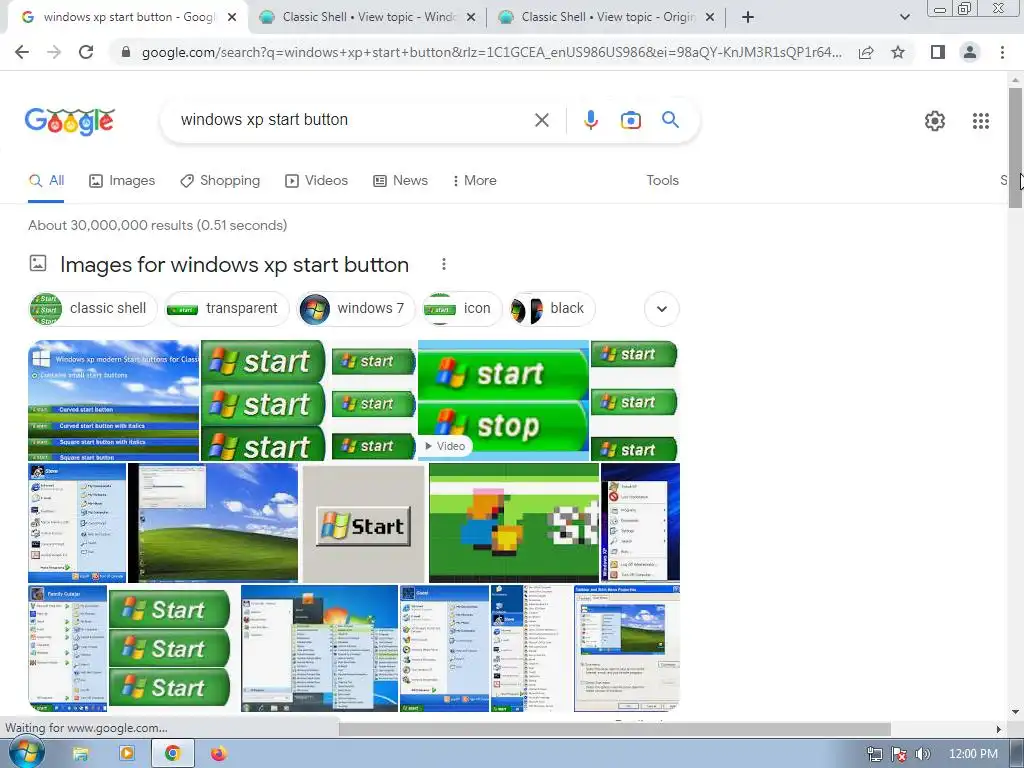Screen dimensions: 1024x768
Task: Open the Windows Start orb
Action: point(26,753)
